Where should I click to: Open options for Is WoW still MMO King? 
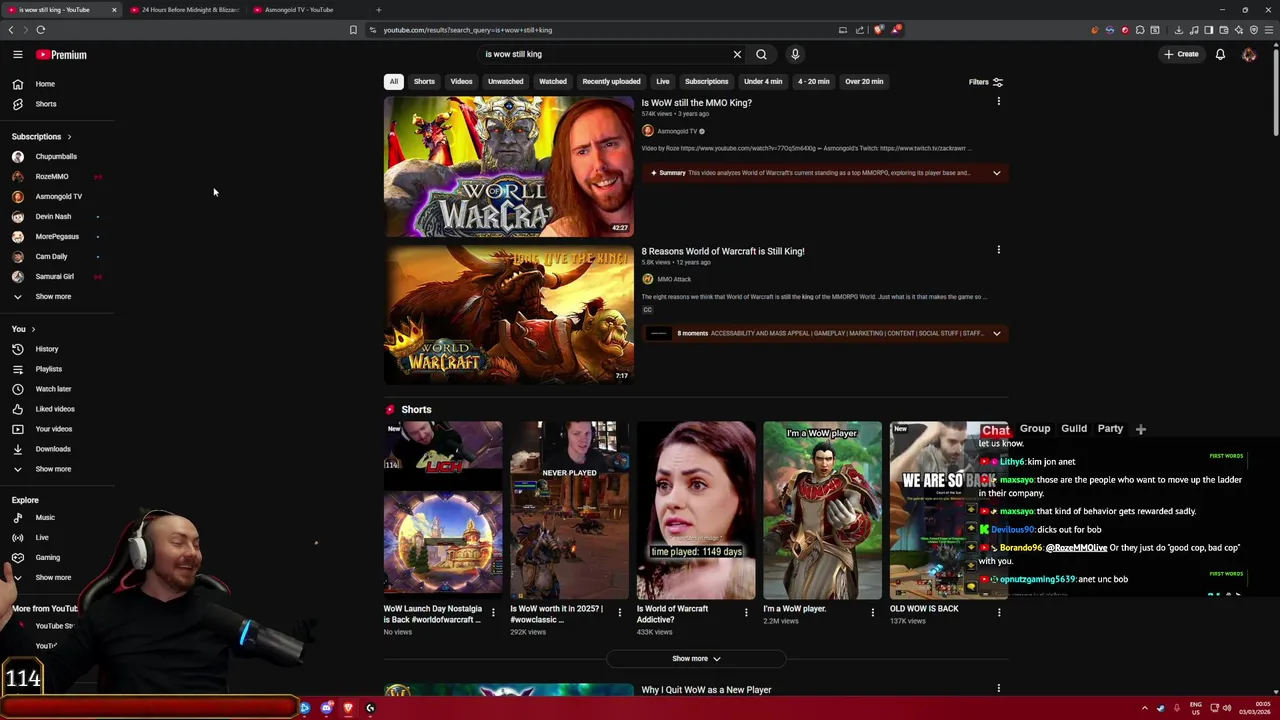point(998,102)
